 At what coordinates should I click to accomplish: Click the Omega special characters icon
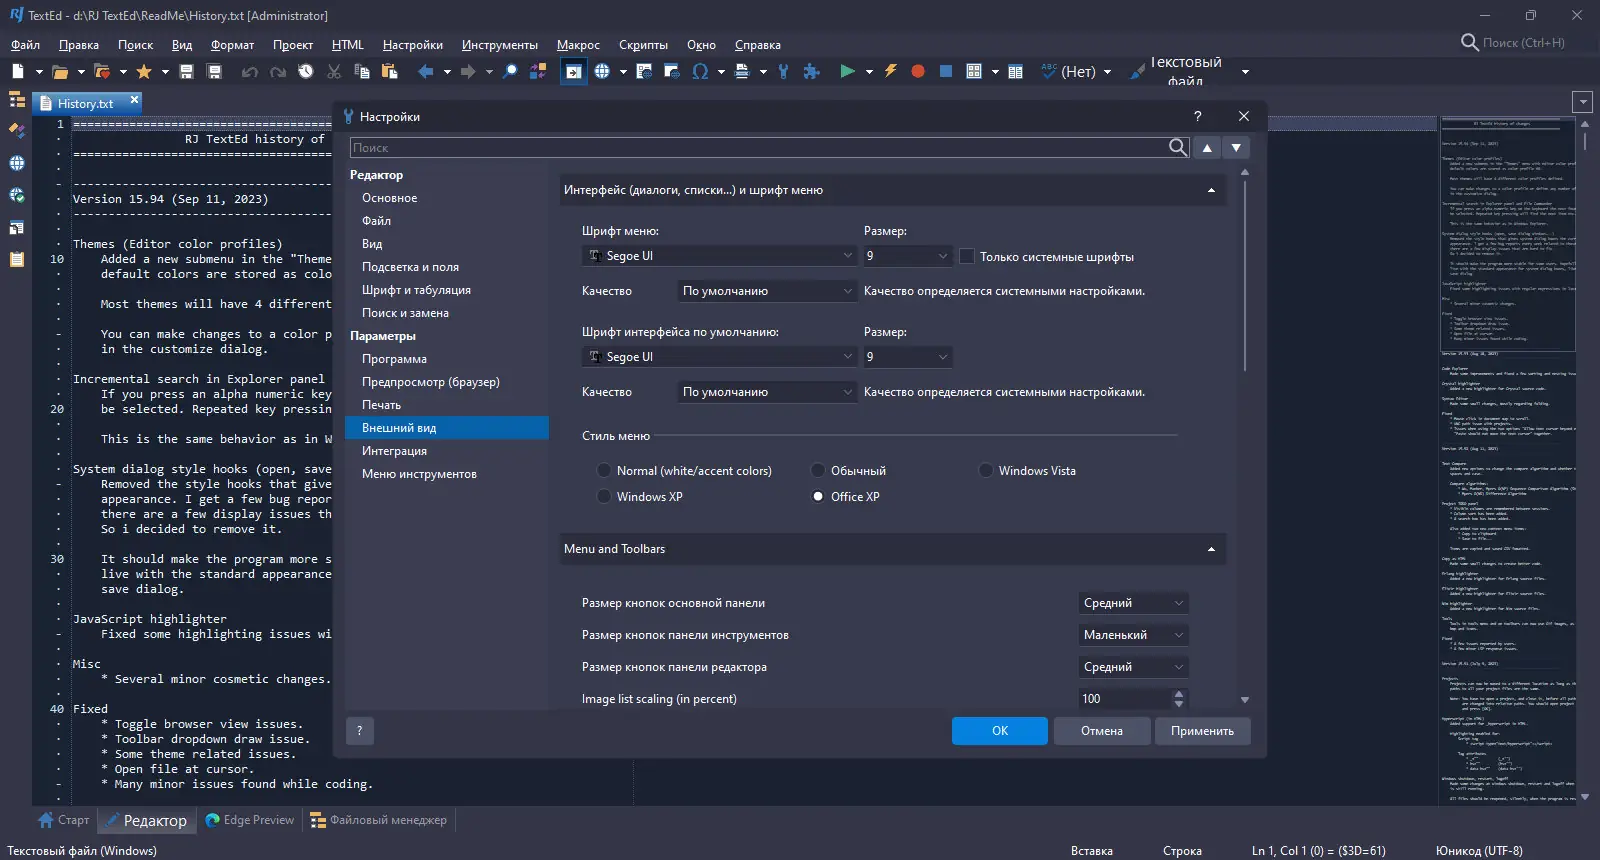click(700, 71)
